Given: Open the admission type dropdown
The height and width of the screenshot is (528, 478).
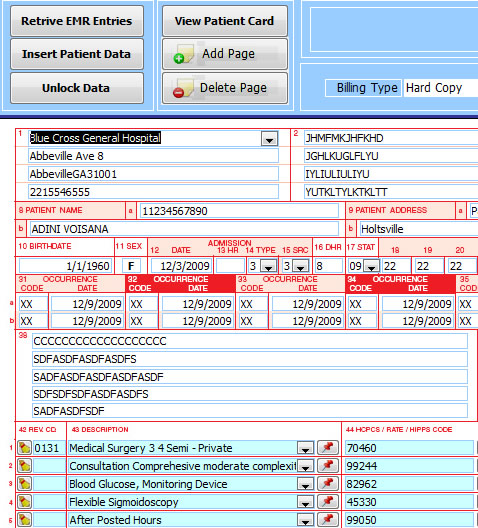Looking at the screenshot, I should coord(268,266).
